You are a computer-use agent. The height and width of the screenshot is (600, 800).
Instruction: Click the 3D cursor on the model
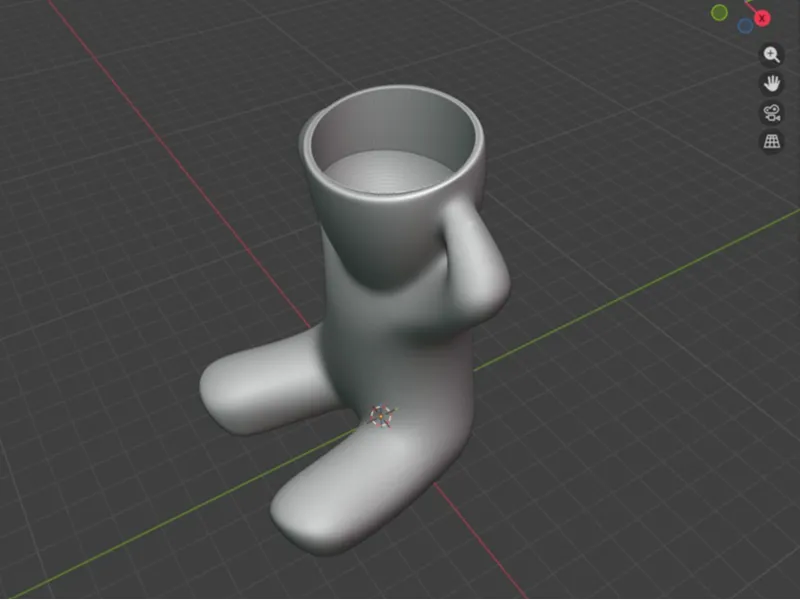(381, 417)
